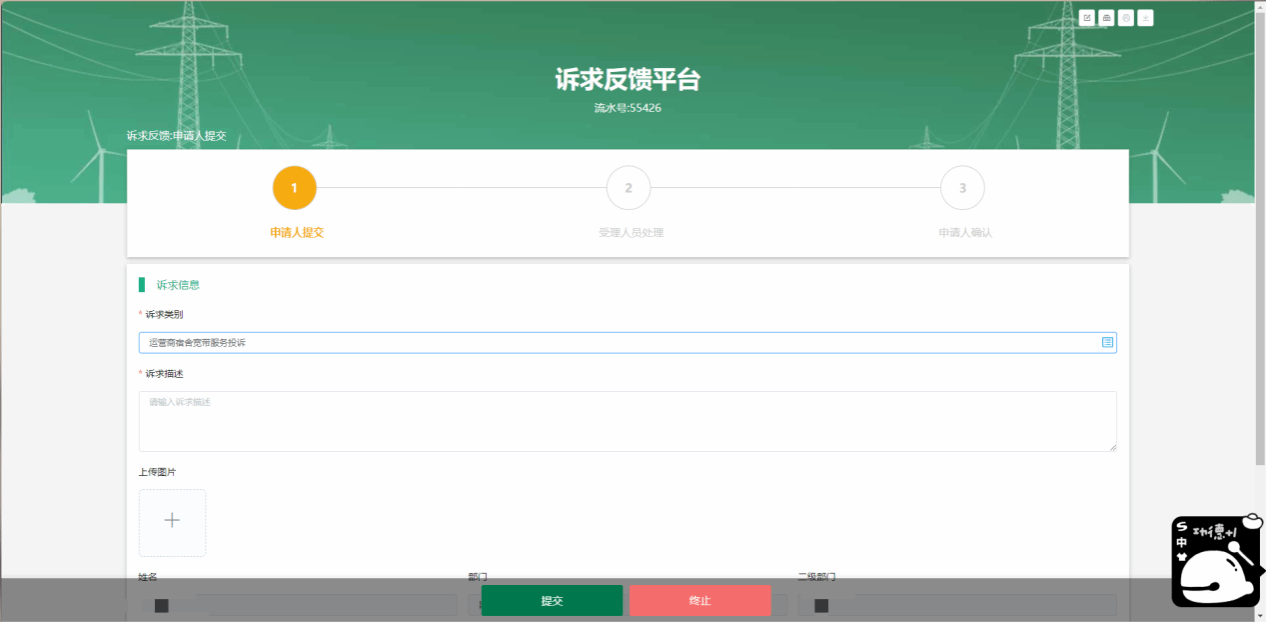The height and width of the screenshot is (622, 1266).
Task: Open the list picker icon in 诉求类别 field
Action: (1107, 342)
